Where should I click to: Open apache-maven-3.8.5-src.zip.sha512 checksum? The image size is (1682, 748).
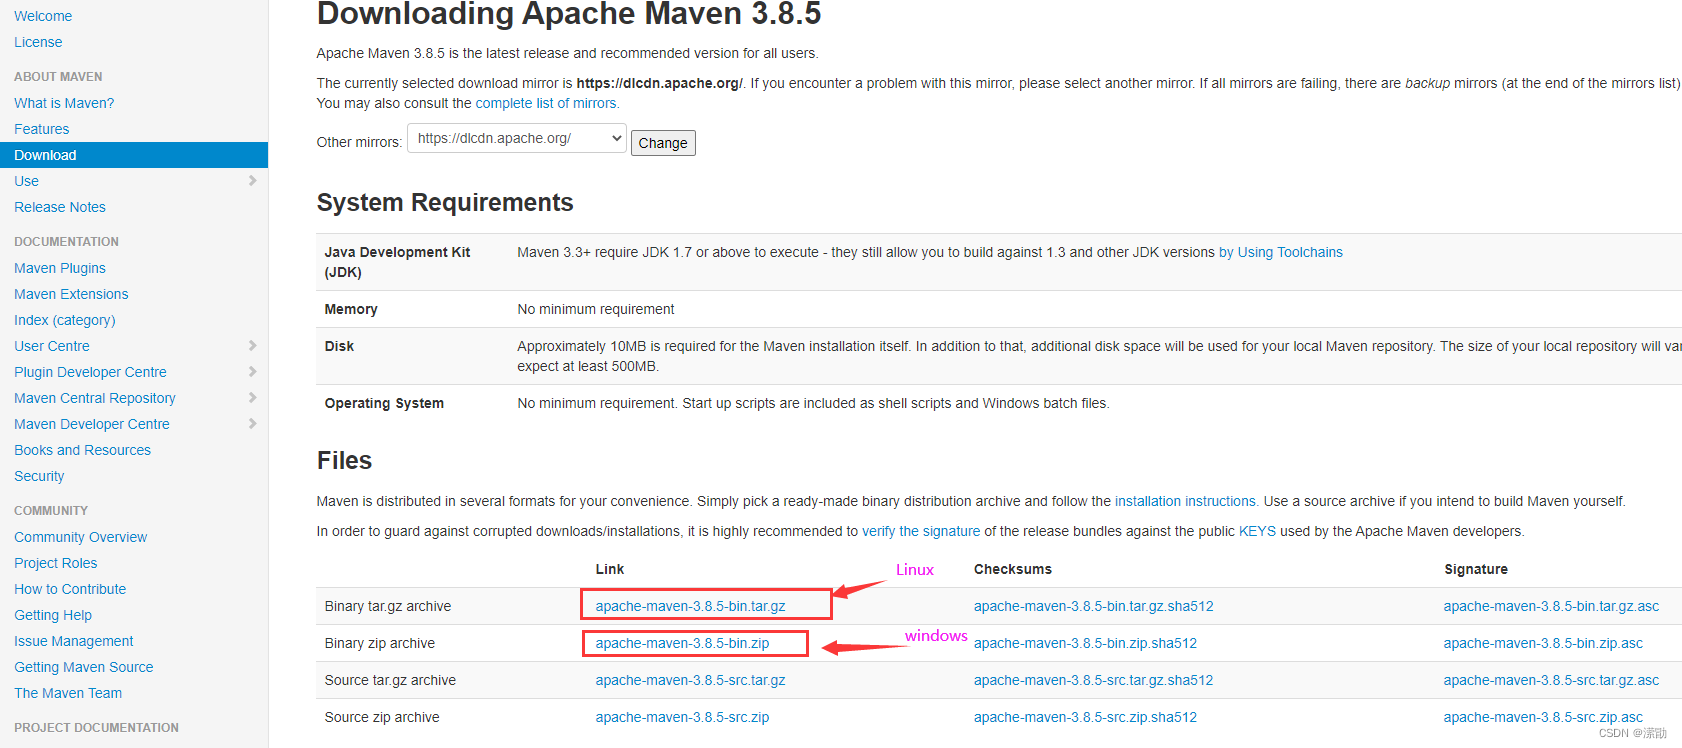1086,717
